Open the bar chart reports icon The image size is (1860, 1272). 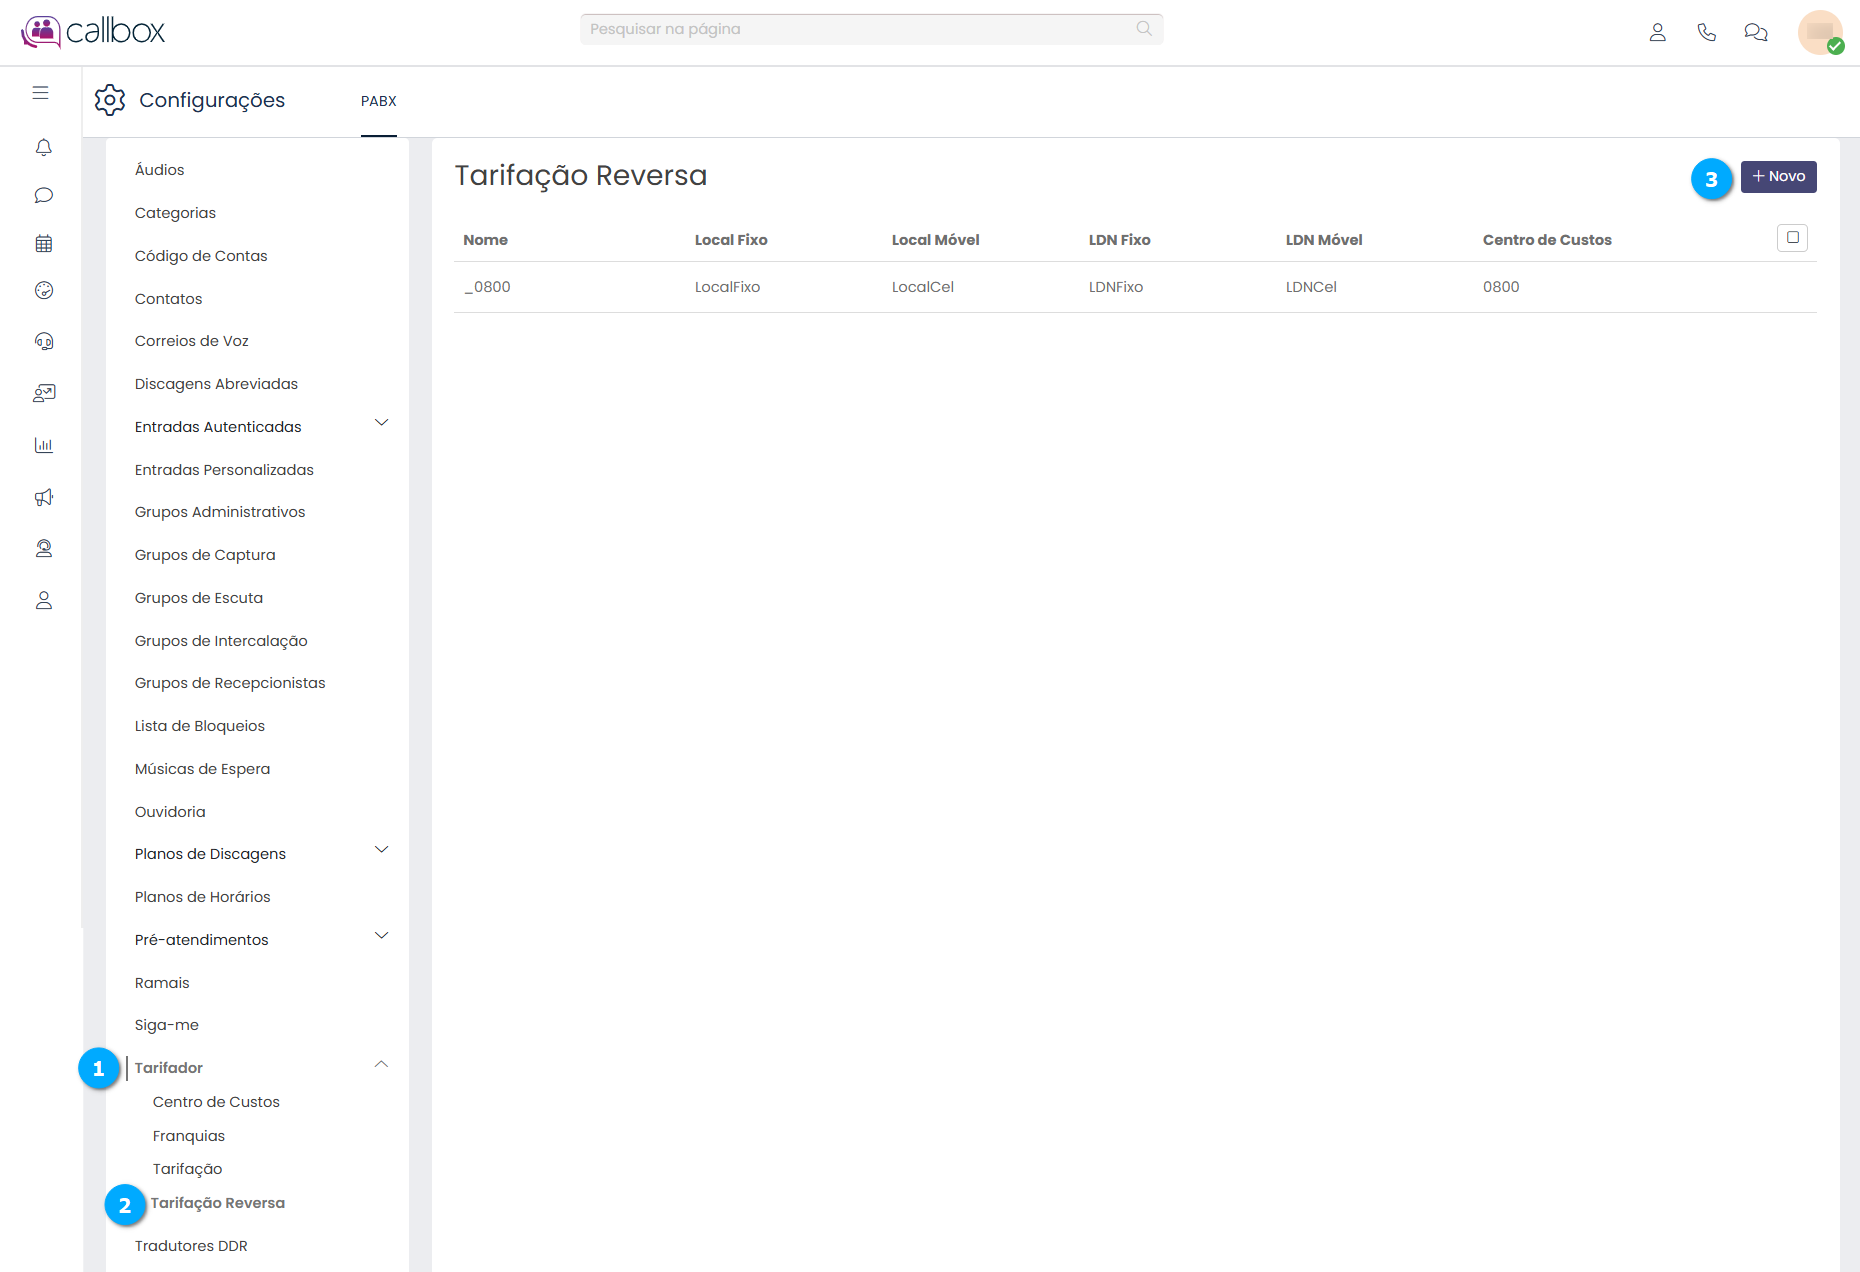coord(43,445)
